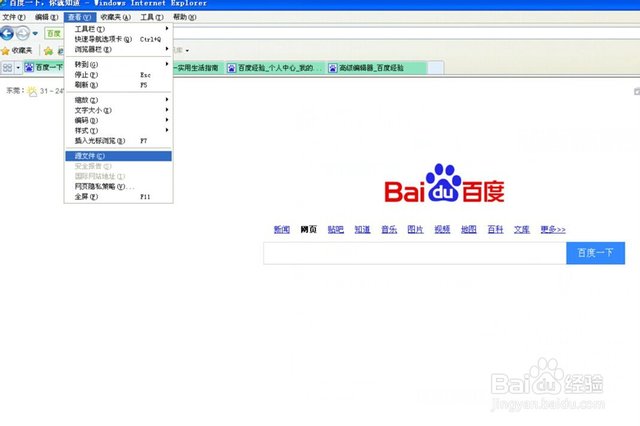Expand the tab list dropdown arrow
640x426 pixels.
pos(18,68)
